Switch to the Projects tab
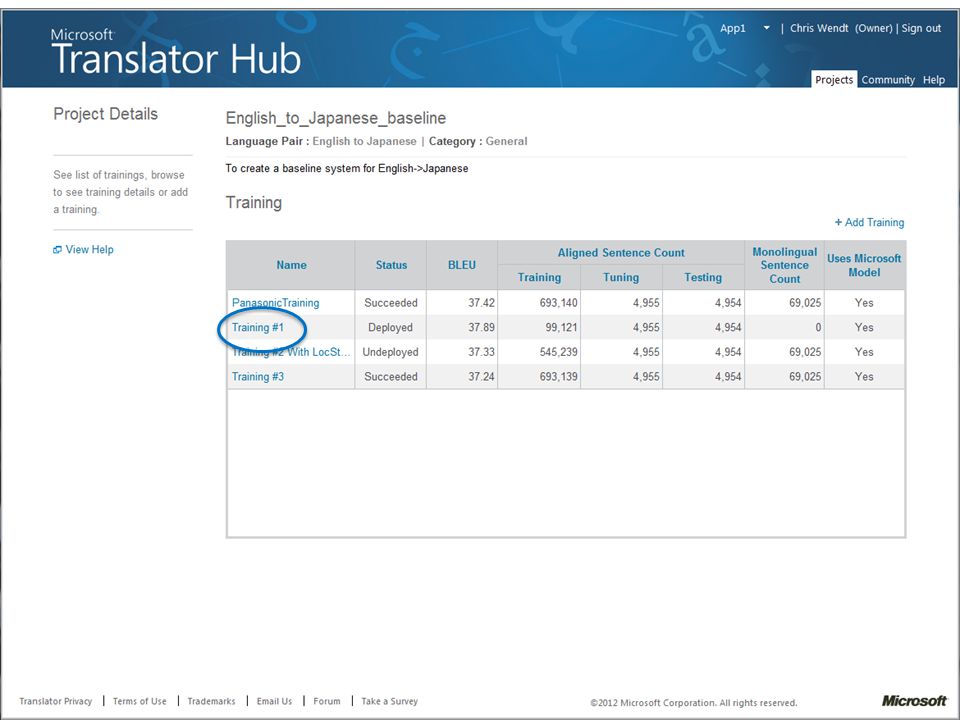Image resolution: width=960 pixels, height=720 pixels. [834, 80]
